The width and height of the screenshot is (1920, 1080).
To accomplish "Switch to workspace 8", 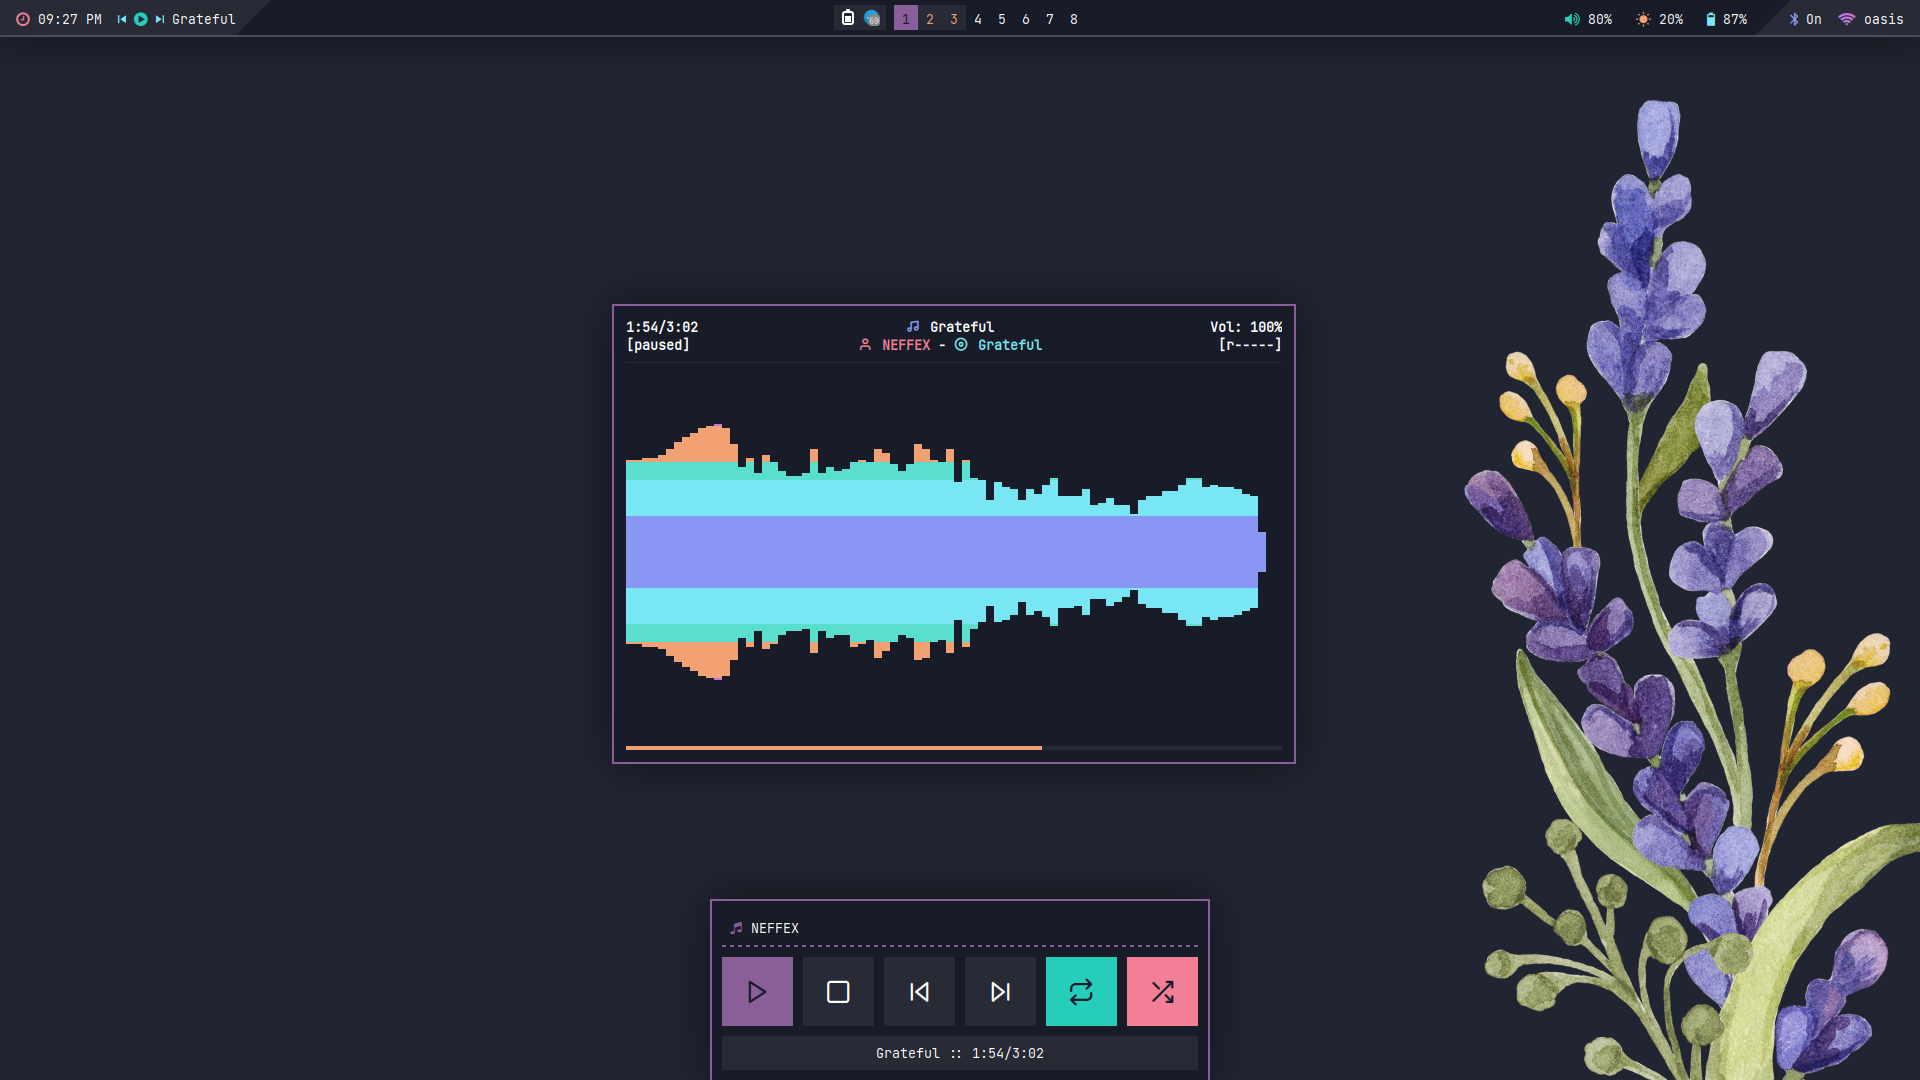I will 1074,19.
